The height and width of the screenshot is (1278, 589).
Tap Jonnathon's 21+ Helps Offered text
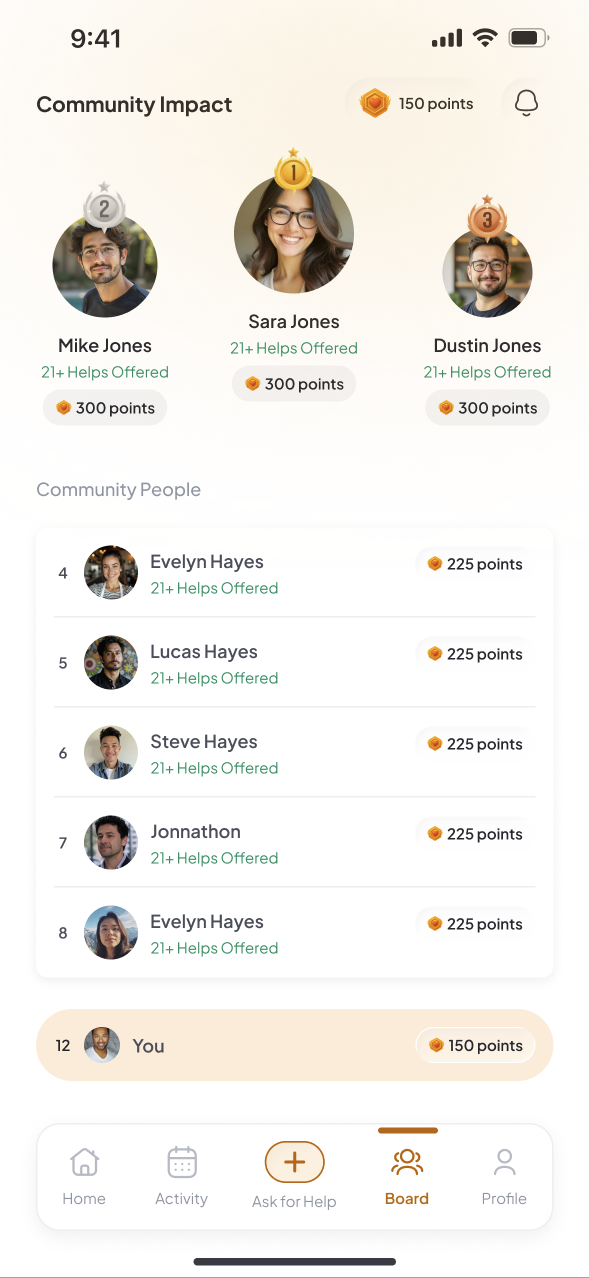coord(214,858)
